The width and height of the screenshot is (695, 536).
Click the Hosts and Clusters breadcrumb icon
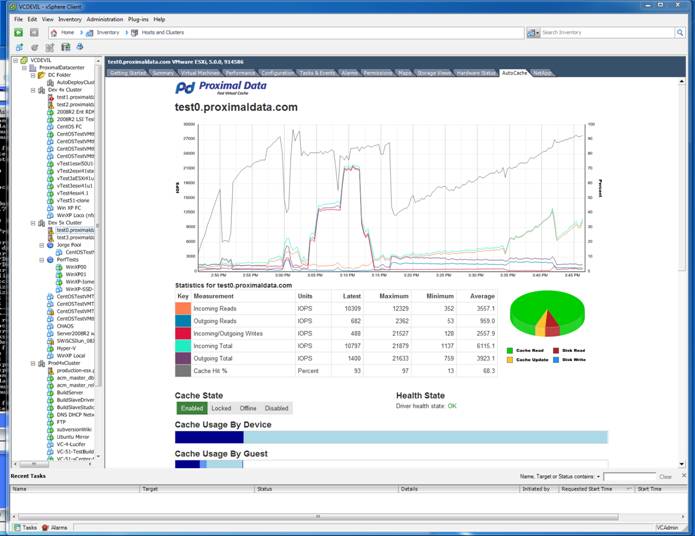134,33
